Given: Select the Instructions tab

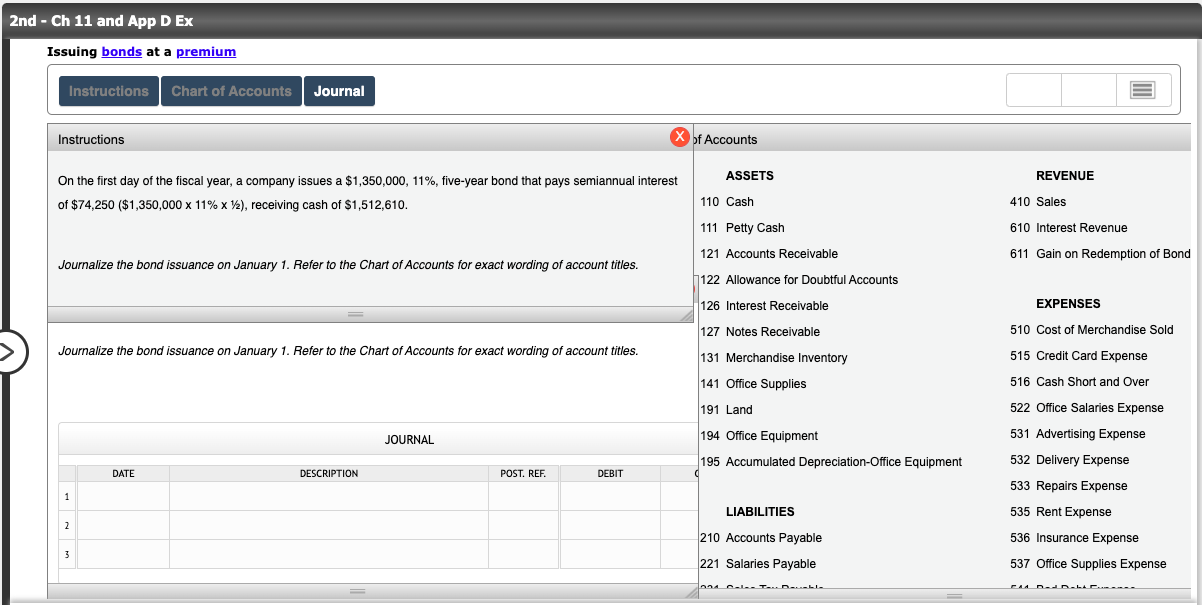Looking at the screenshot, I should click(x=108, y=90).
